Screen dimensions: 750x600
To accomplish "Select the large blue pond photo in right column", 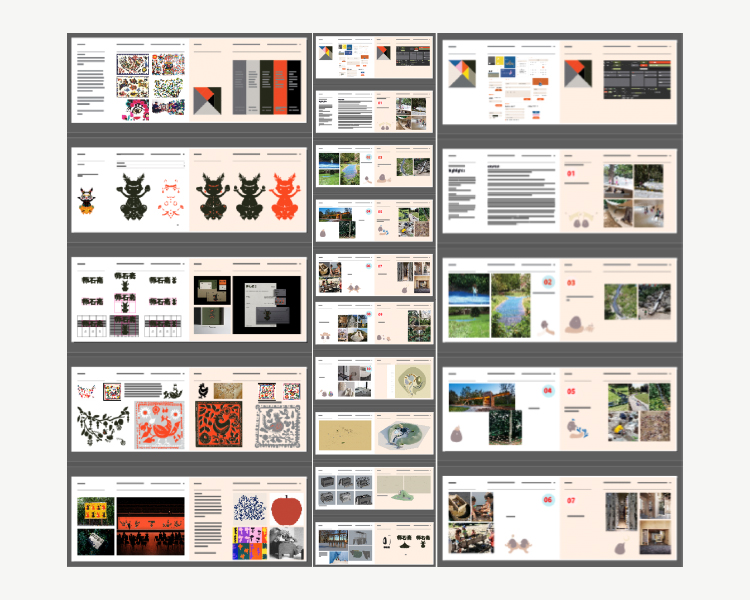I will [x=510, y=305].
